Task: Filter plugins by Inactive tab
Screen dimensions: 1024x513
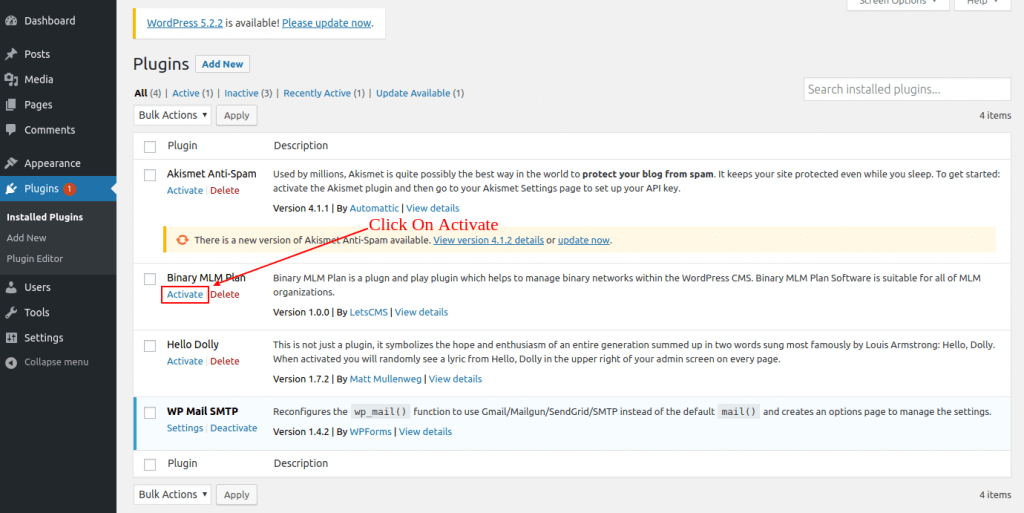Action: tap(241, 93)
